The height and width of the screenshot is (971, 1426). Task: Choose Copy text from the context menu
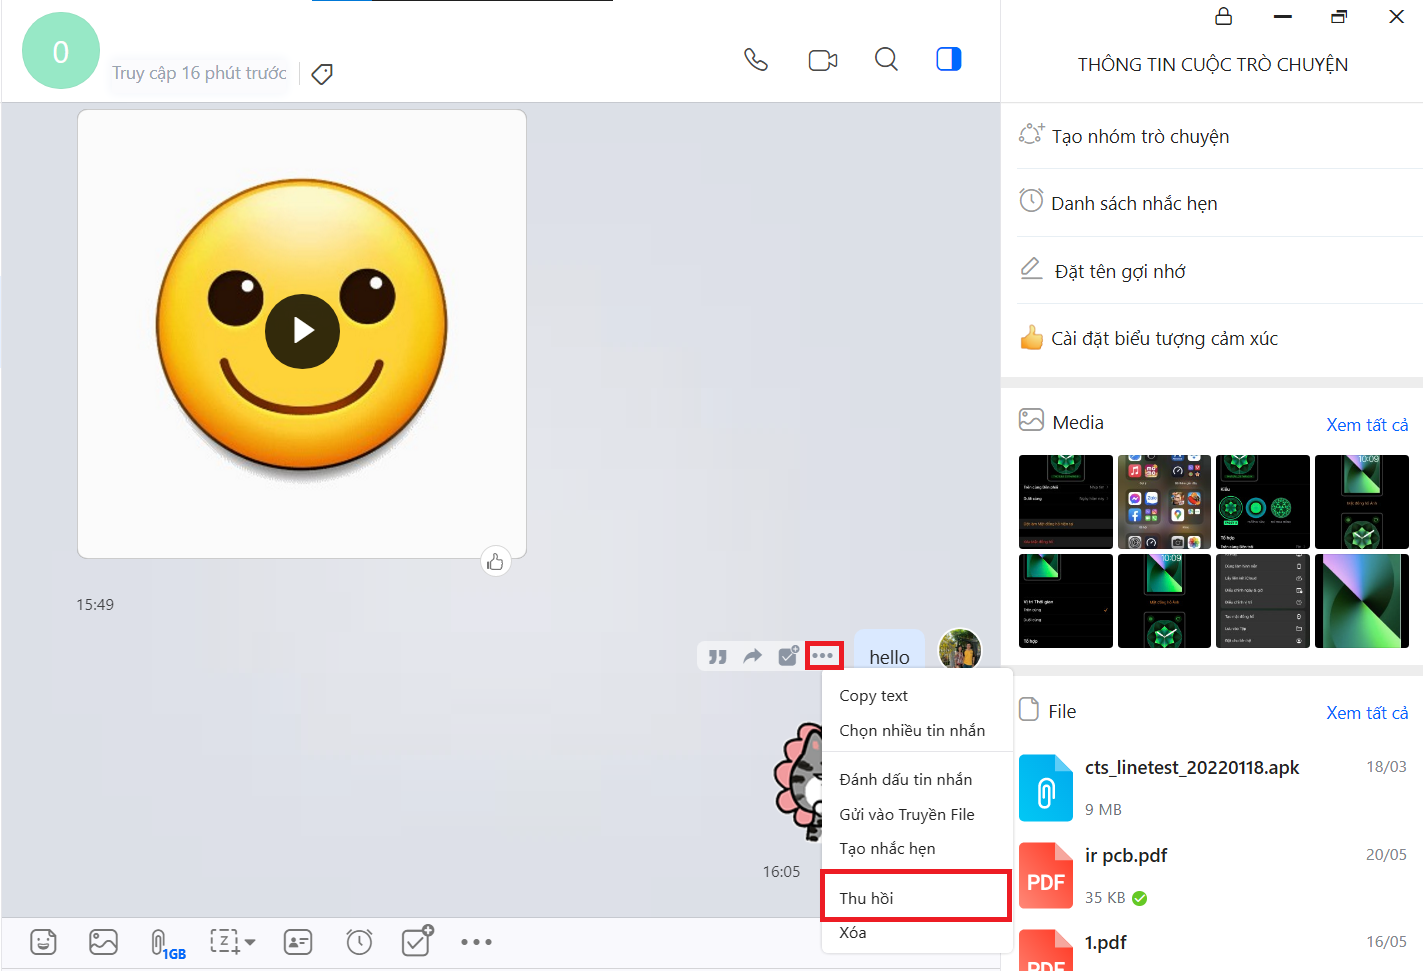point(874,696)
